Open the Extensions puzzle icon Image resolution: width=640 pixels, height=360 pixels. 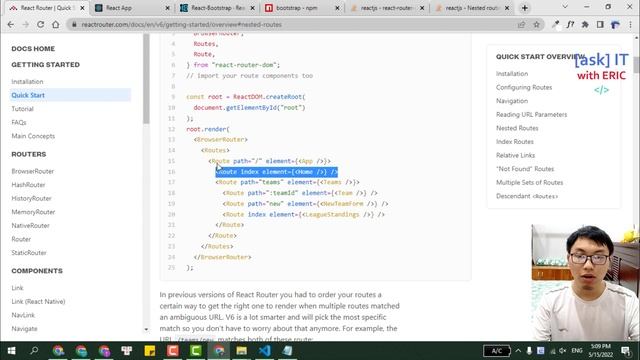pos(585,24)
